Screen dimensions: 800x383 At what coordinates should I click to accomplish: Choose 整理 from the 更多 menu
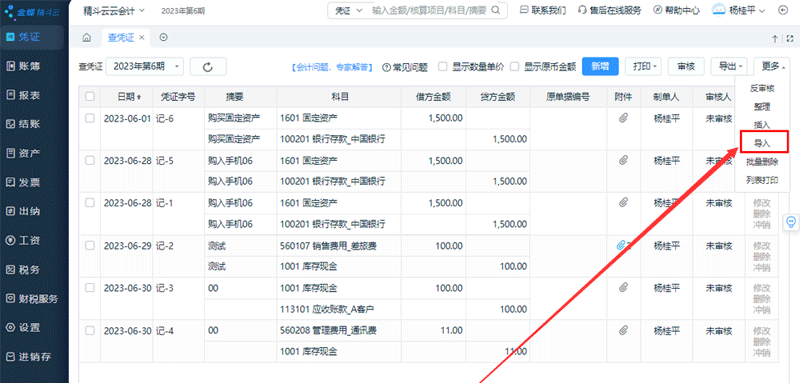click(762, 107)
